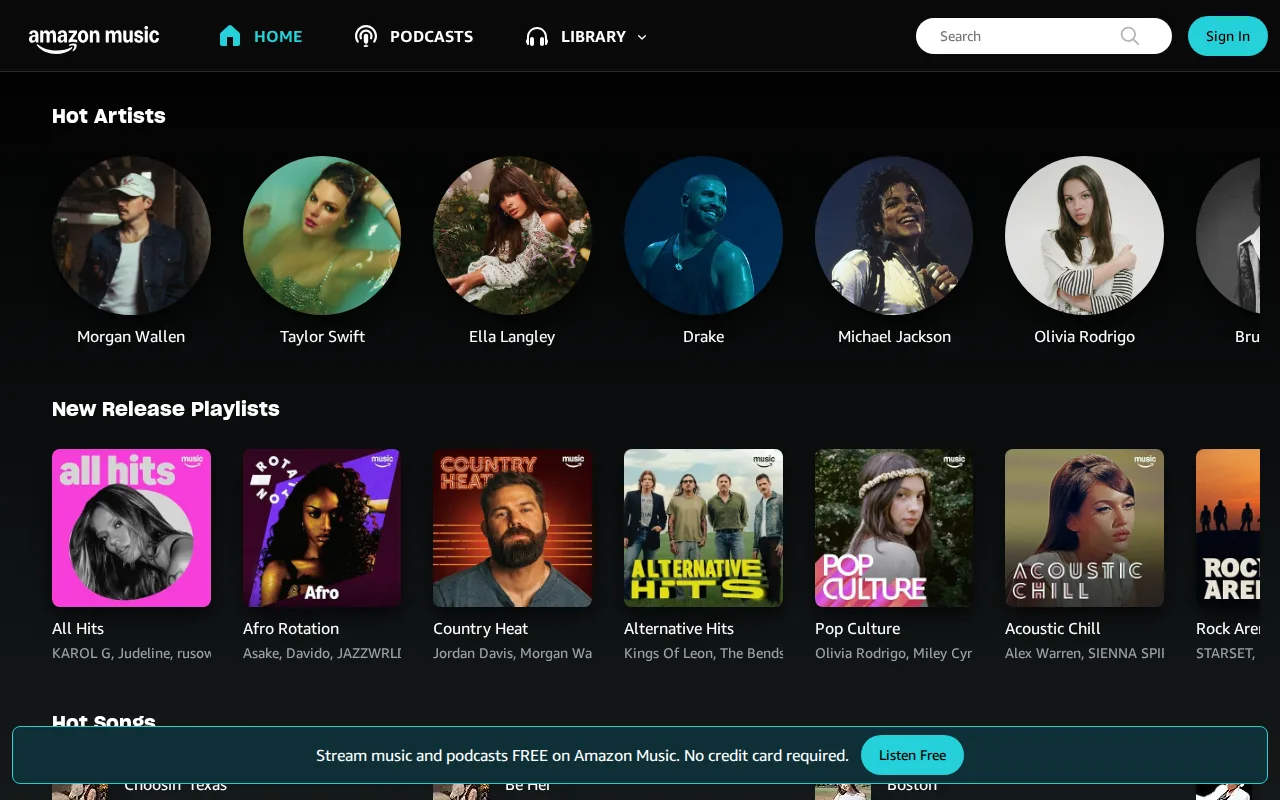The height and width of the screenshot is (800, 1280).
Task: Open the Afro Rotation playlist cover
Action: pyautogui.click(x=322, y=528)
